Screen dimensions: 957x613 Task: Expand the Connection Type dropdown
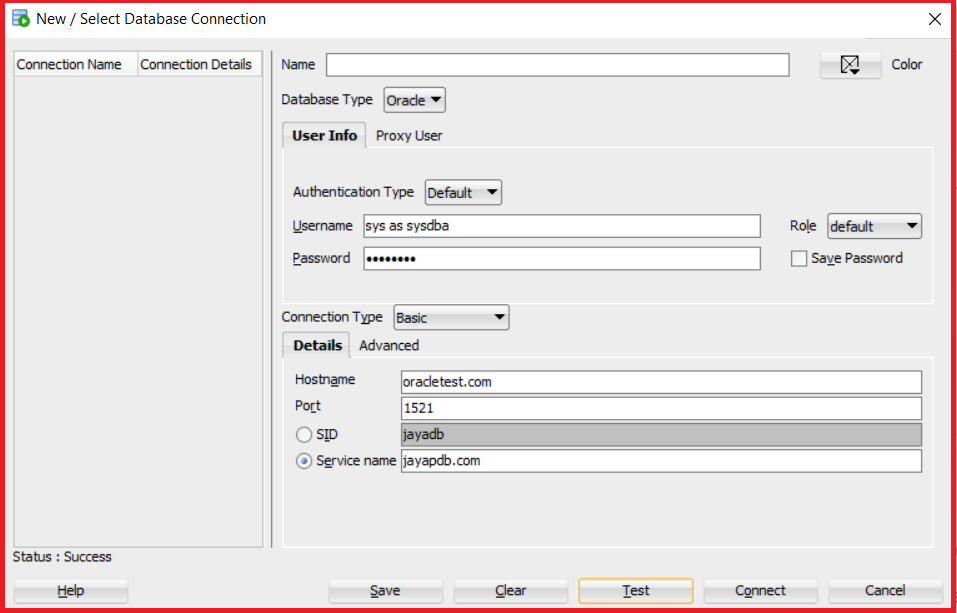[452, 317]
